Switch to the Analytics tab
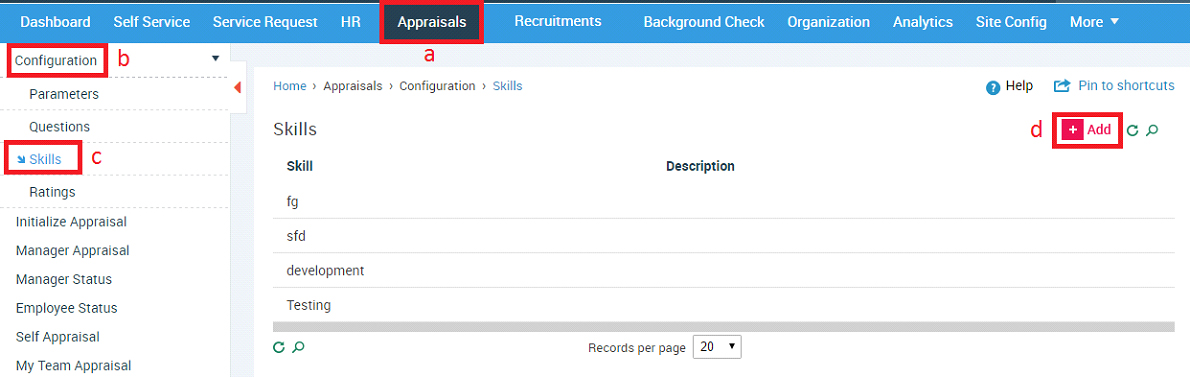The height and width of the screenshot is (377, 1190). (923, 22)
